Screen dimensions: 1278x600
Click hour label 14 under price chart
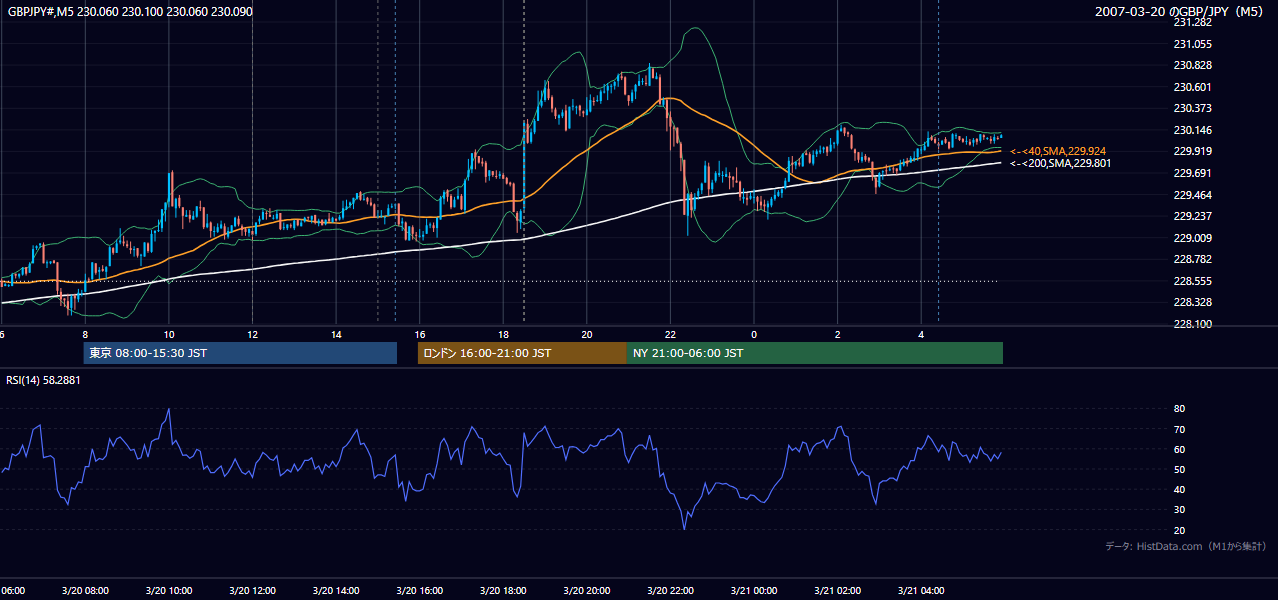(337, 335)
